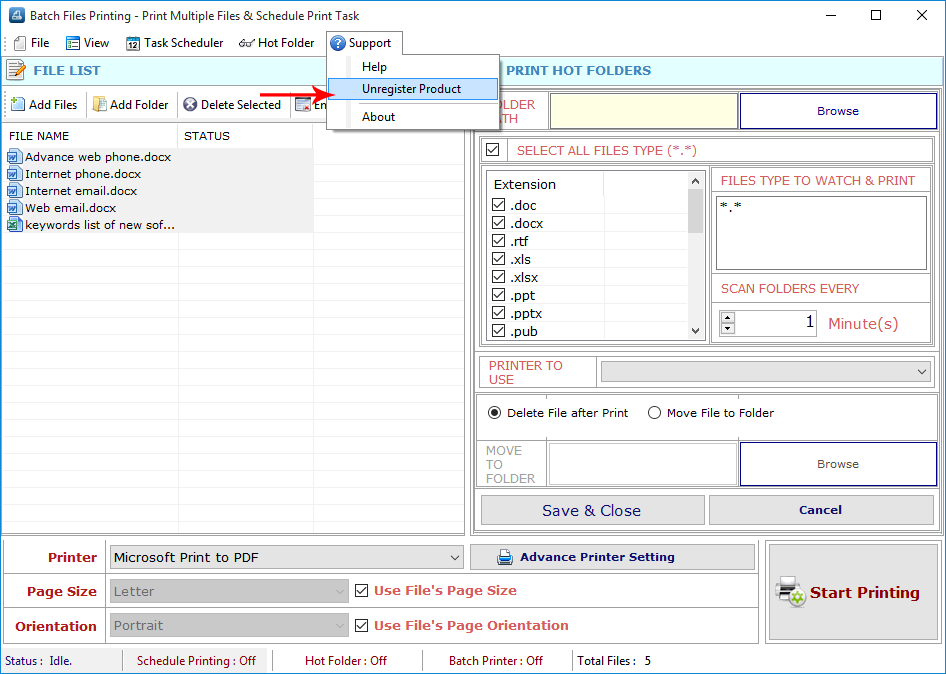Click the Save & Close button
The width and height of the screenshot is (946, 674).
592,510
